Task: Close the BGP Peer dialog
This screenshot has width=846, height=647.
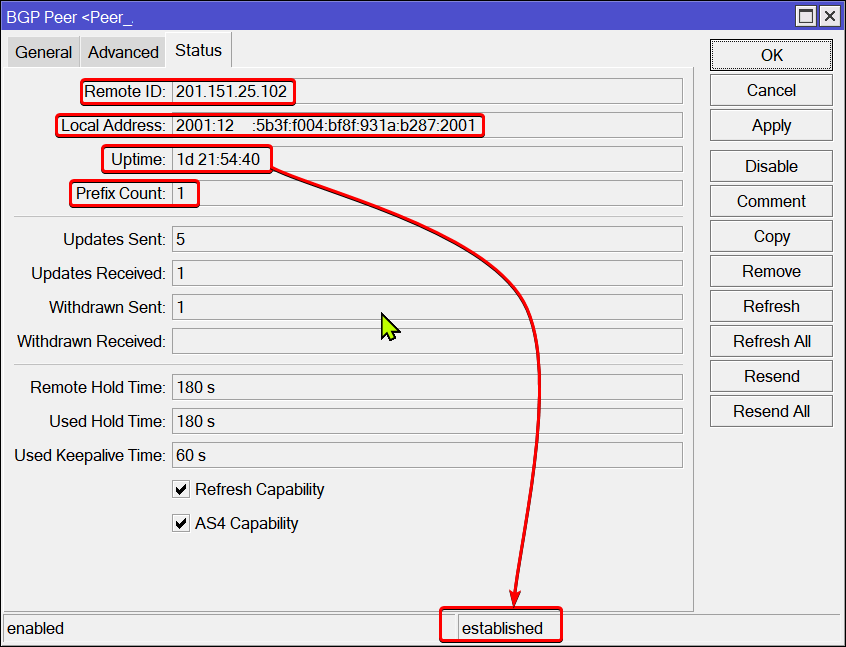Action: [x=829, y=16]
